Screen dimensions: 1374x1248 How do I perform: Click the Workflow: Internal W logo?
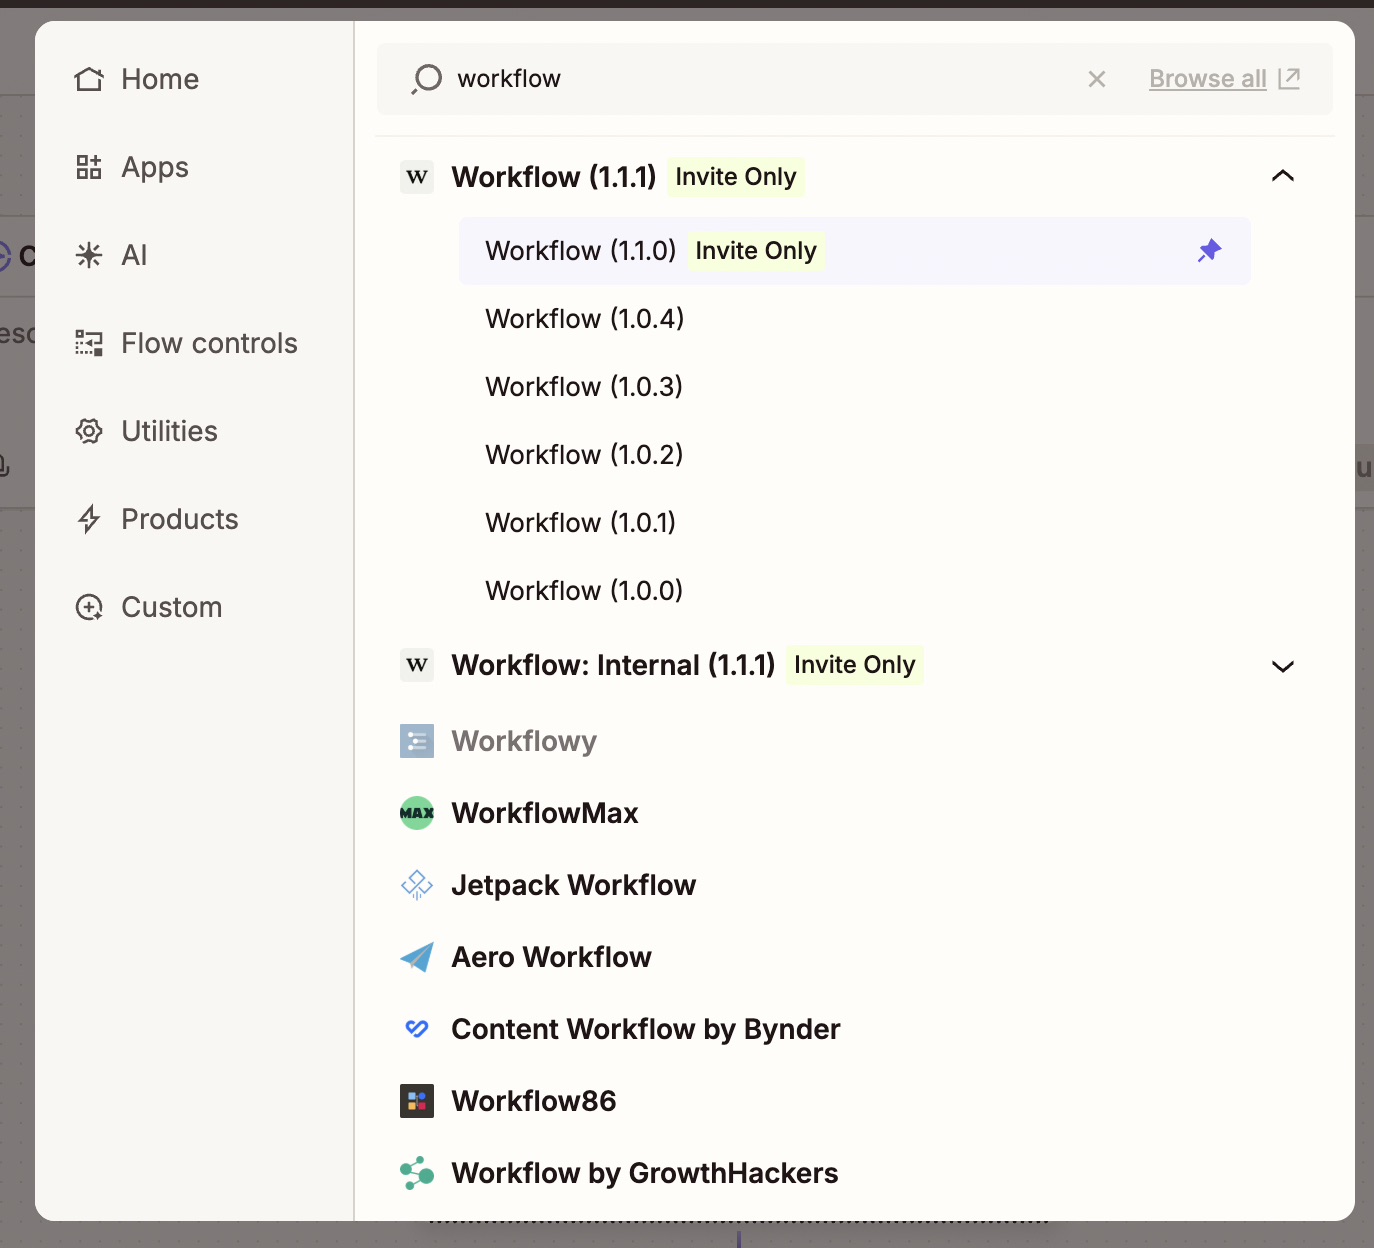pyautogui.click(x=417, y=665)
